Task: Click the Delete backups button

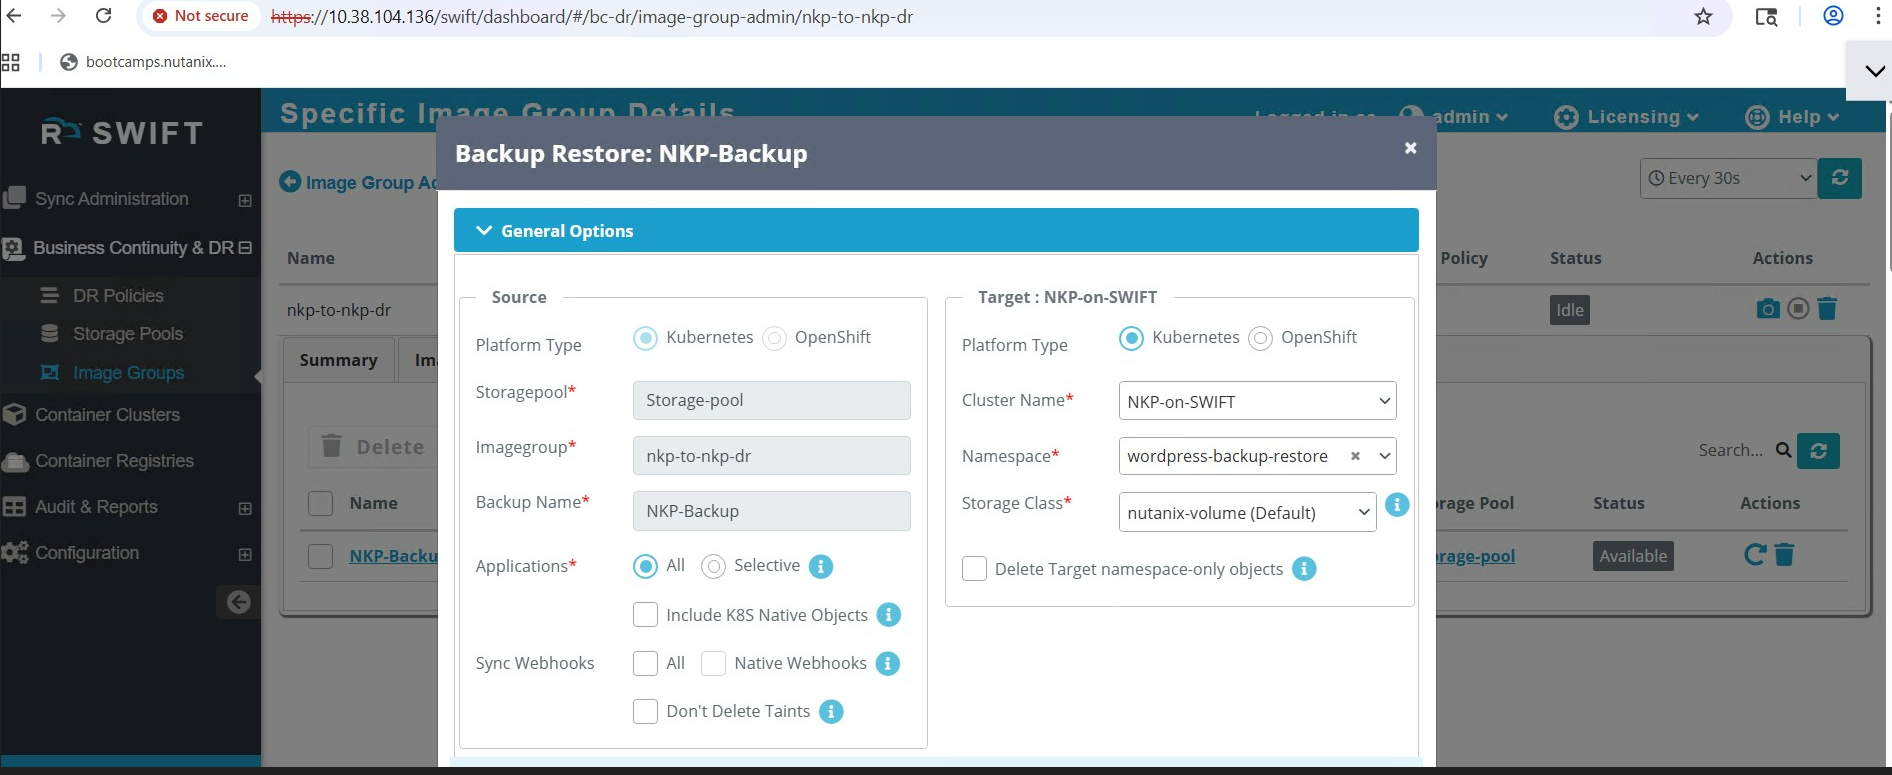Action: coord(373,447)
